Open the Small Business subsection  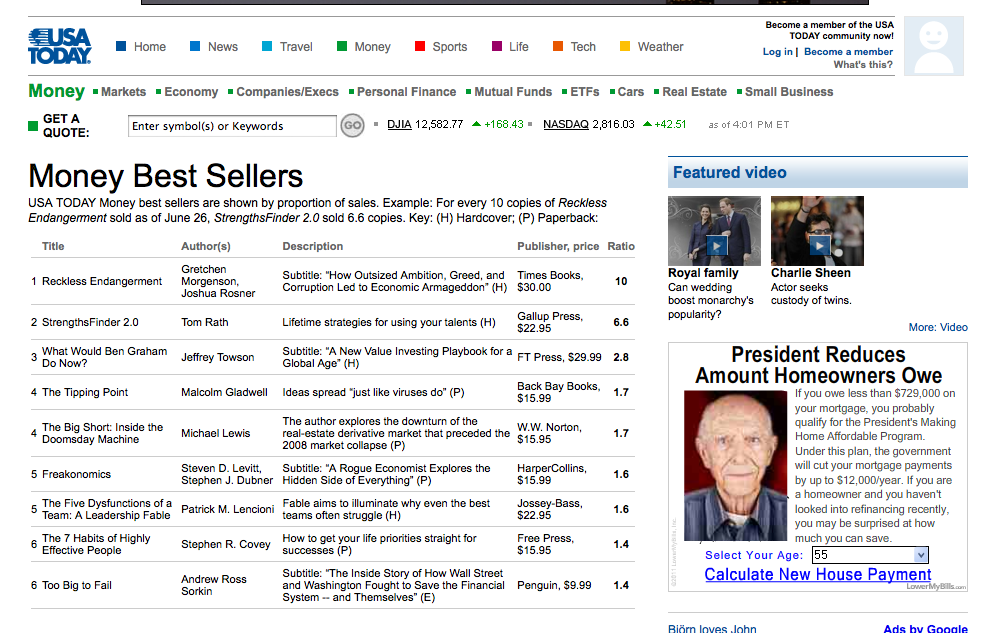click(x=789, y=92)
